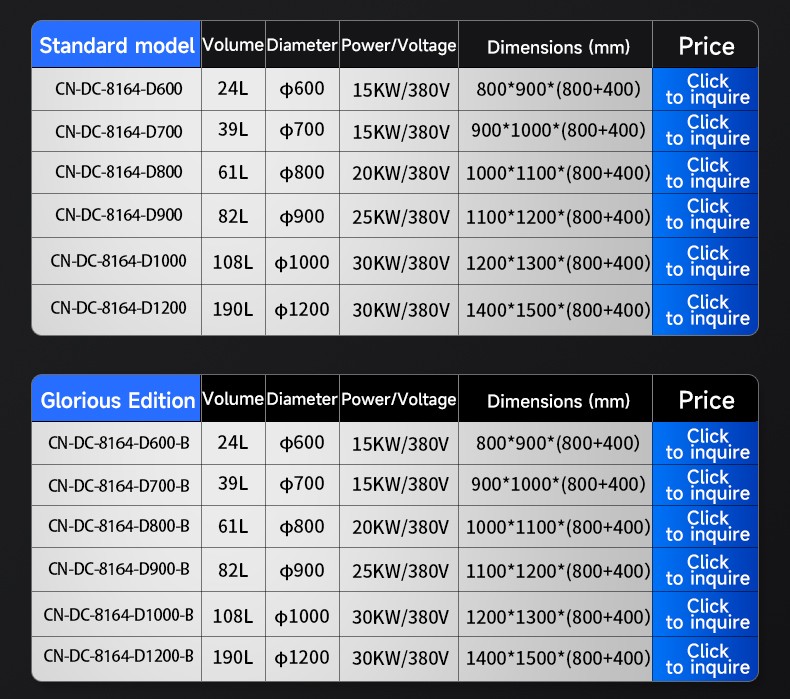Click Power/Voltage header in Glorious Edition table
This screenshot has width=790, height=699.
(x=399, y=400)
